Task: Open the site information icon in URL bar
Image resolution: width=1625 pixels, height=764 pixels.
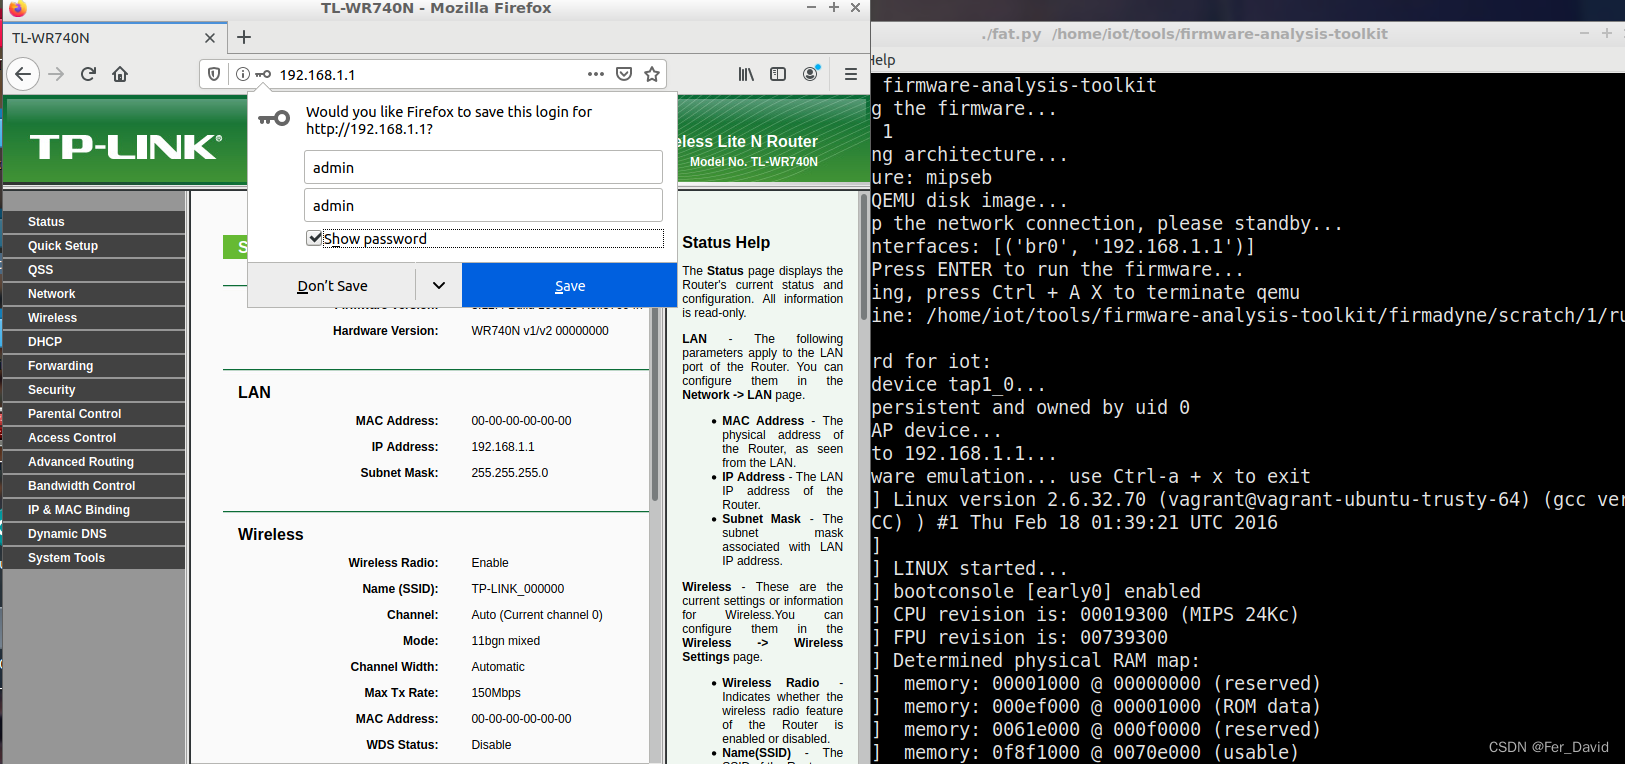Action: click(x=242, y=74)
